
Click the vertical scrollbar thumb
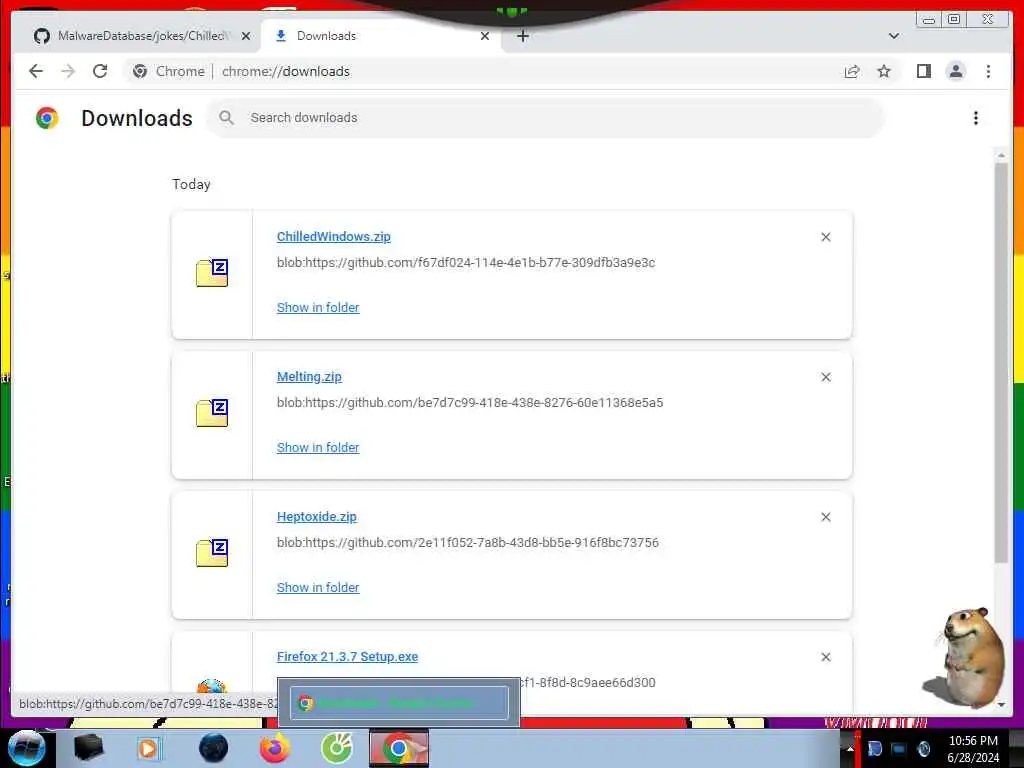click(1001, 362)
